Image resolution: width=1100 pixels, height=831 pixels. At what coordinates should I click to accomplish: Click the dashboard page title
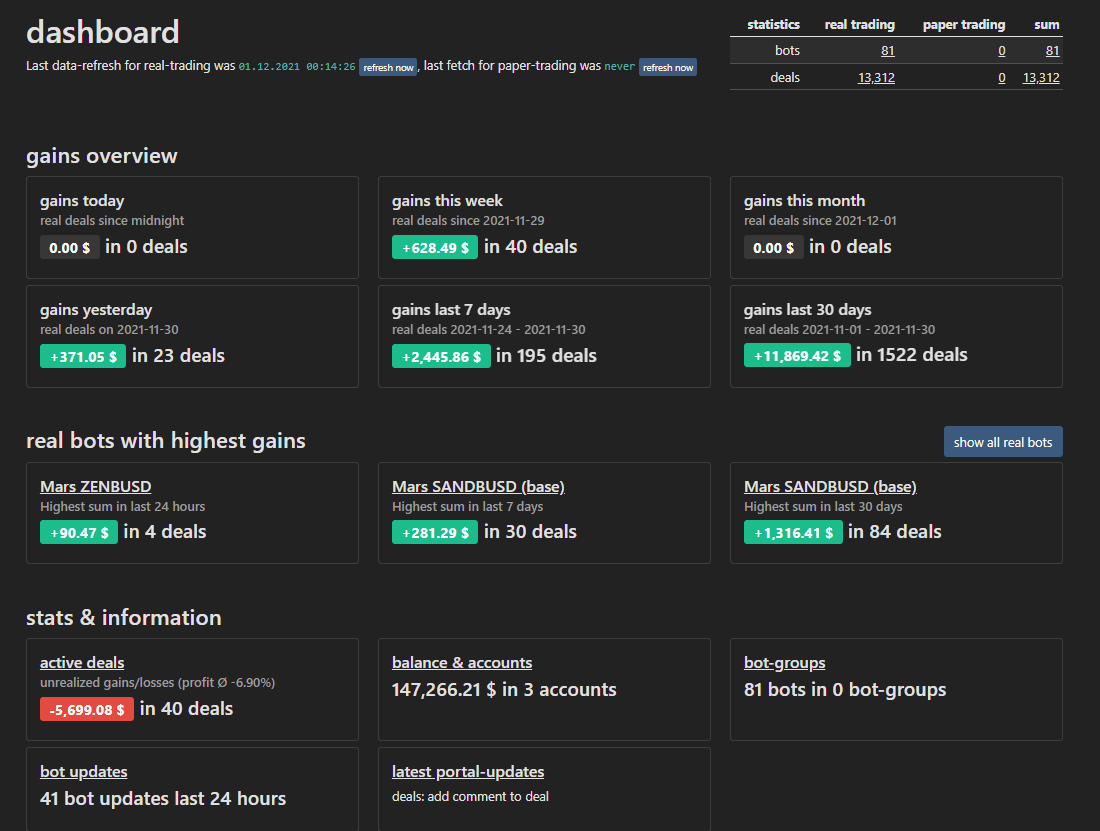pyautogui.click(x=102, y=32)
